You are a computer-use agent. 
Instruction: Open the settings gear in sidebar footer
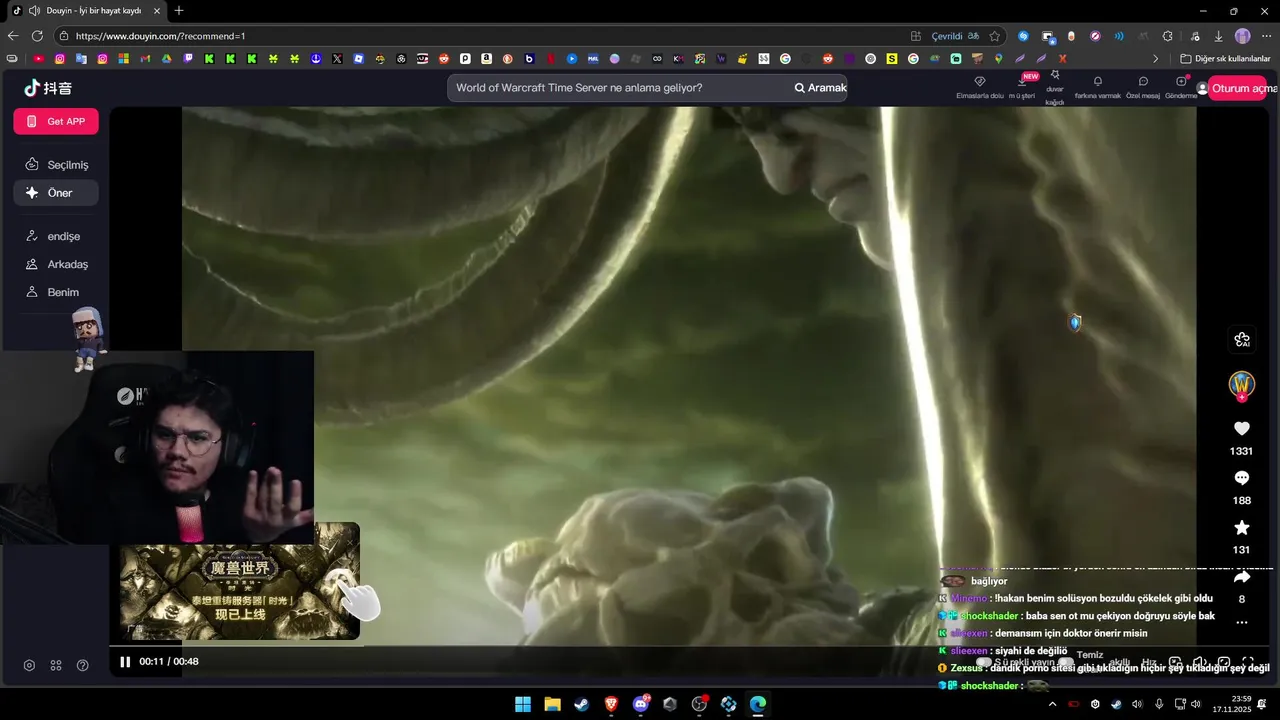click(29, 665)
